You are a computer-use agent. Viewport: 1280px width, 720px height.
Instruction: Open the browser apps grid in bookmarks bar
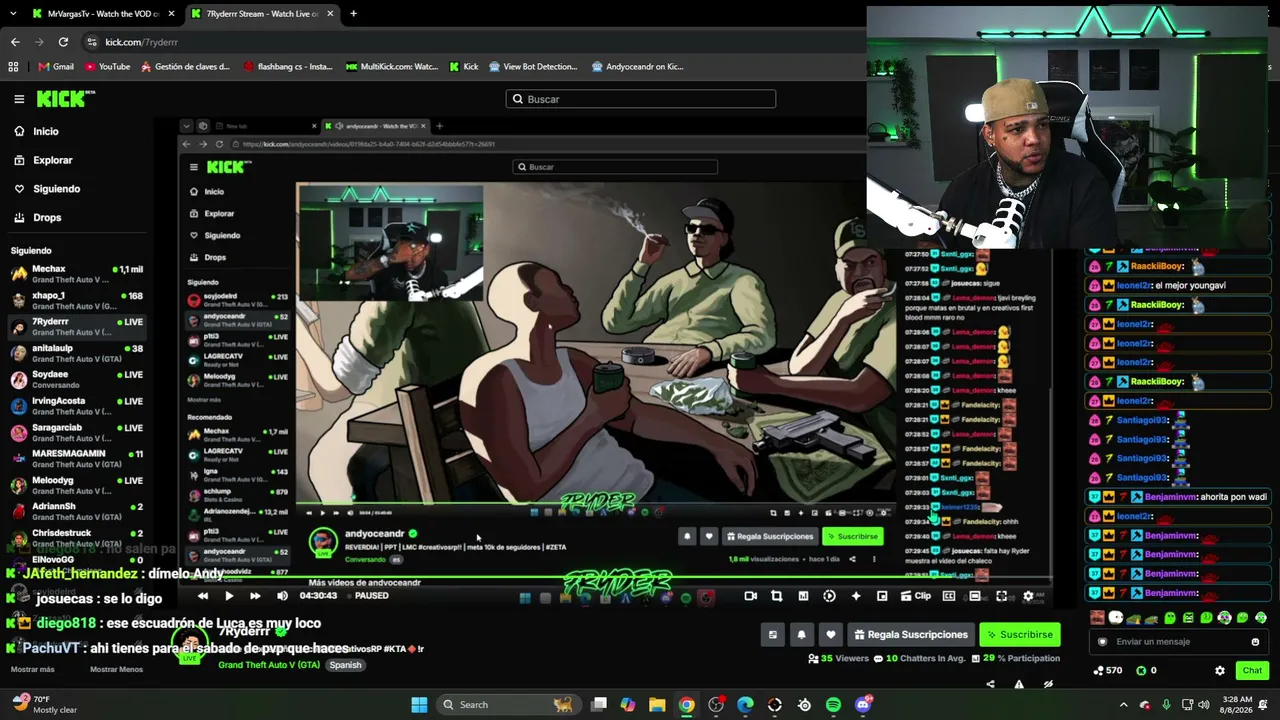point(13,67)
